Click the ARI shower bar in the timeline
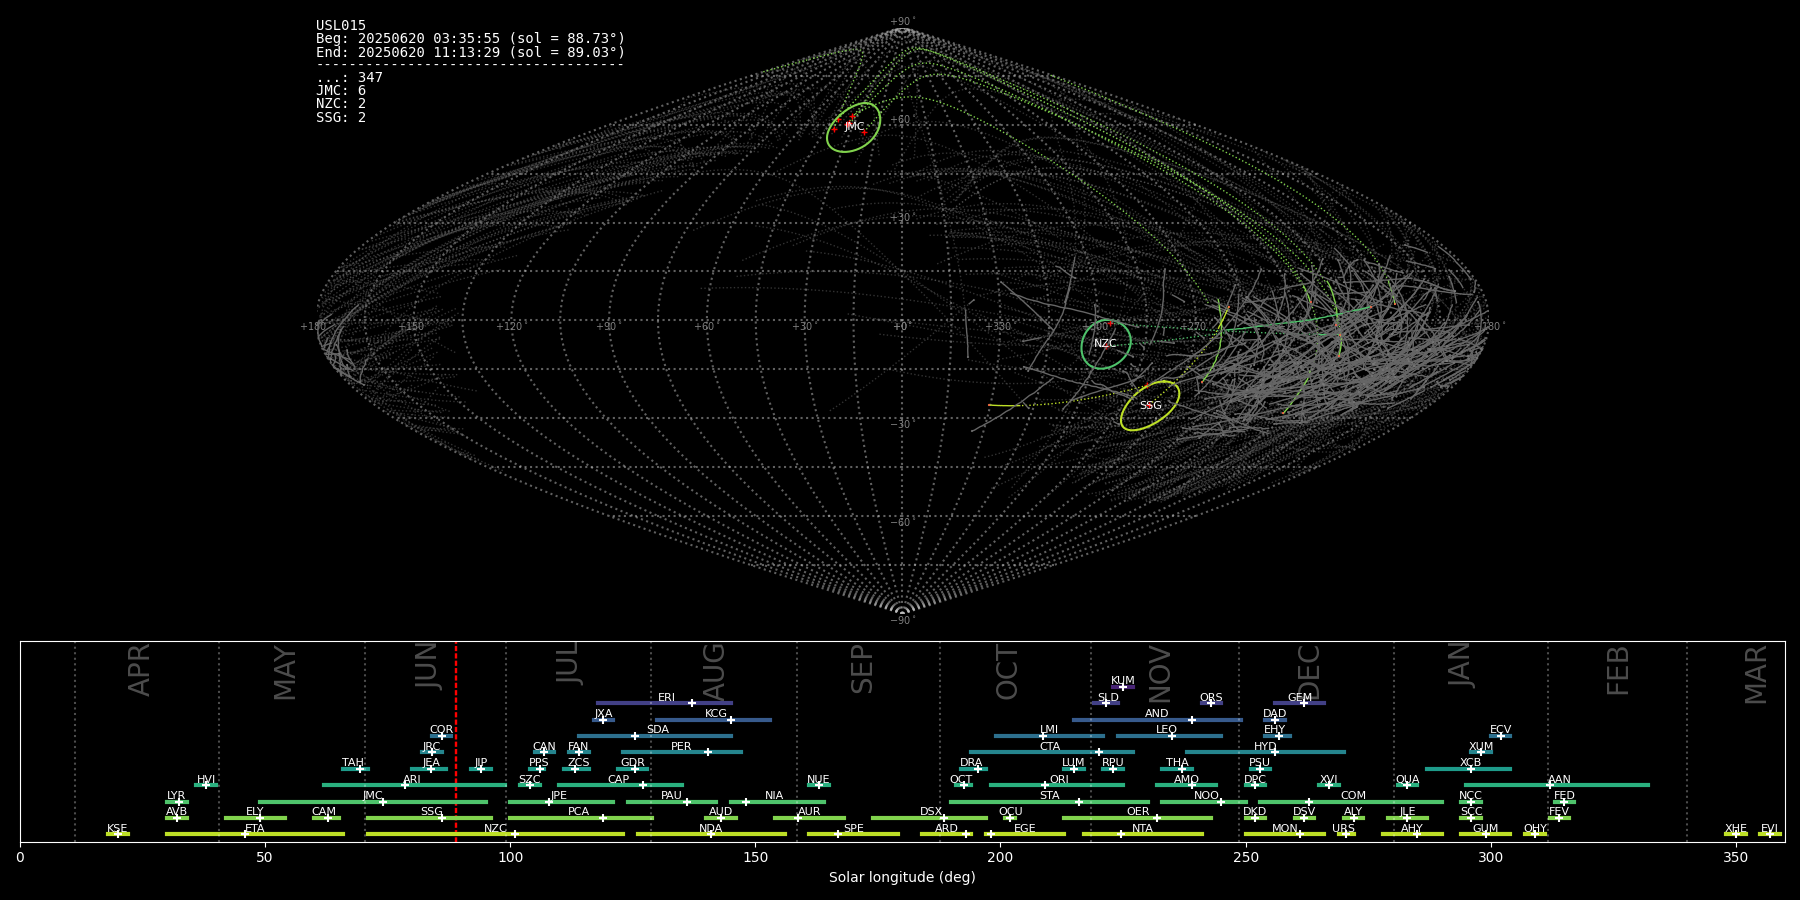Viewport: 1800px width, 900px height. pos(414,785)
